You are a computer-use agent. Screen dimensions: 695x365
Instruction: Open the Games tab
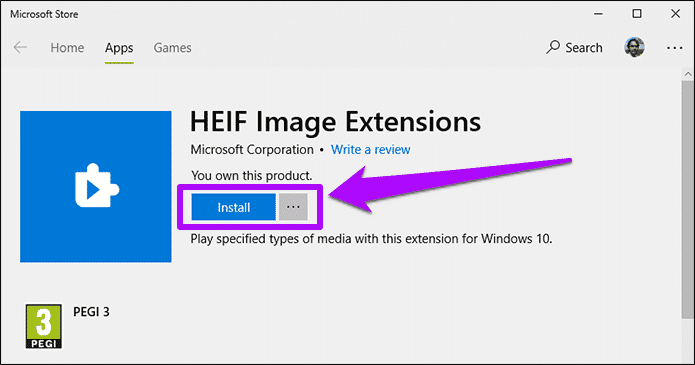coord(172,47)
